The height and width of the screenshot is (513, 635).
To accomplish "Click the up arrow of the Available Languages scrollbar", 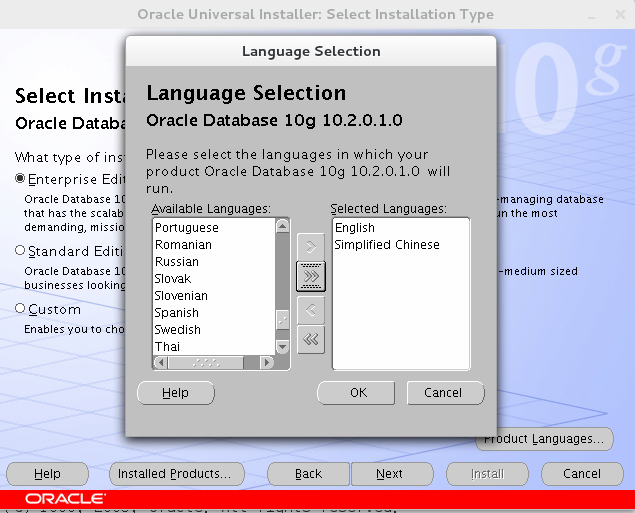I will [282, 226].
